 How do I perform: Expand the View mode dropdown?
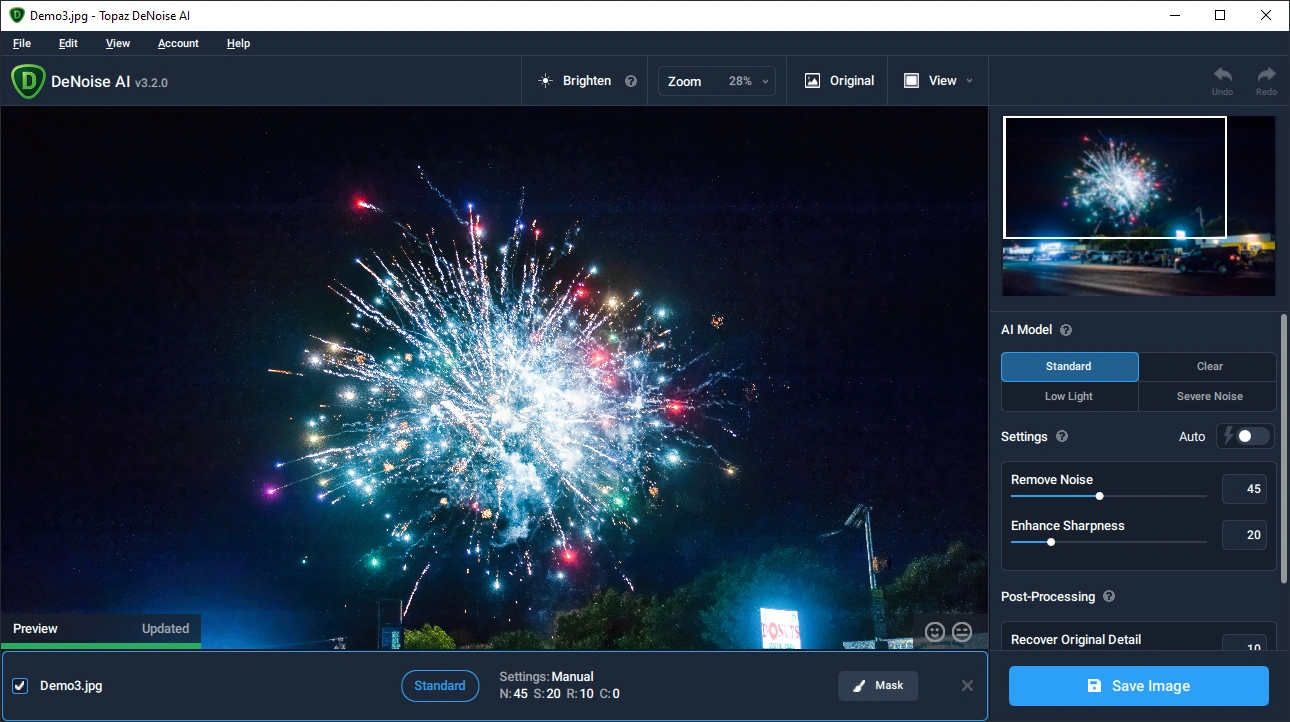pyautogui.click(x=939, y=81)
